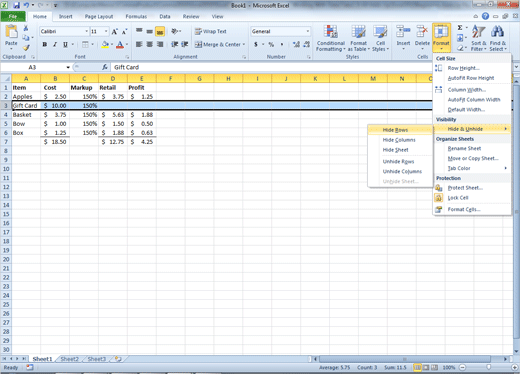This screenshot has width=520, height=374.
Task: Click Format Cells in Format menu
Action: pos(464,209)
